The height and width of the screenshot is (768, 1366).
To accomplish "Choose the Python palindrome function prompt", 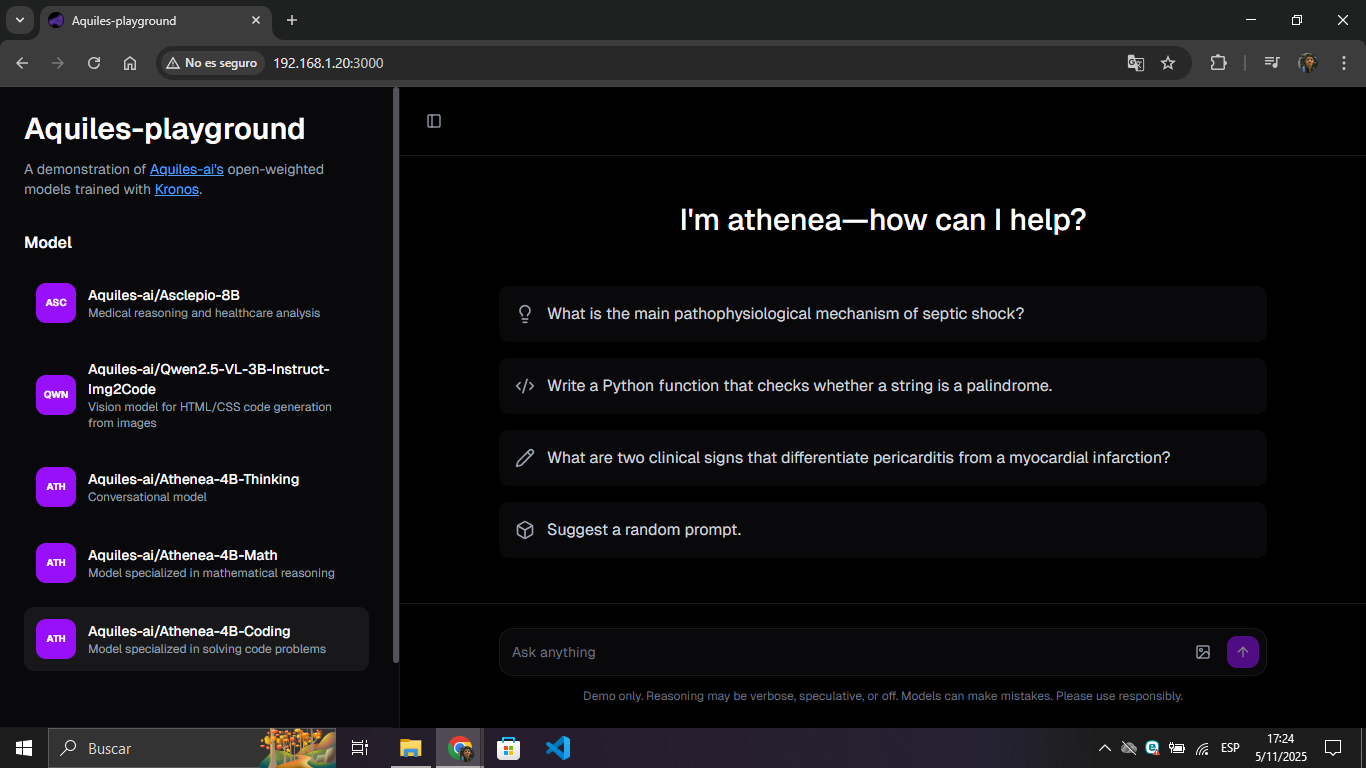I will (882, 386).
